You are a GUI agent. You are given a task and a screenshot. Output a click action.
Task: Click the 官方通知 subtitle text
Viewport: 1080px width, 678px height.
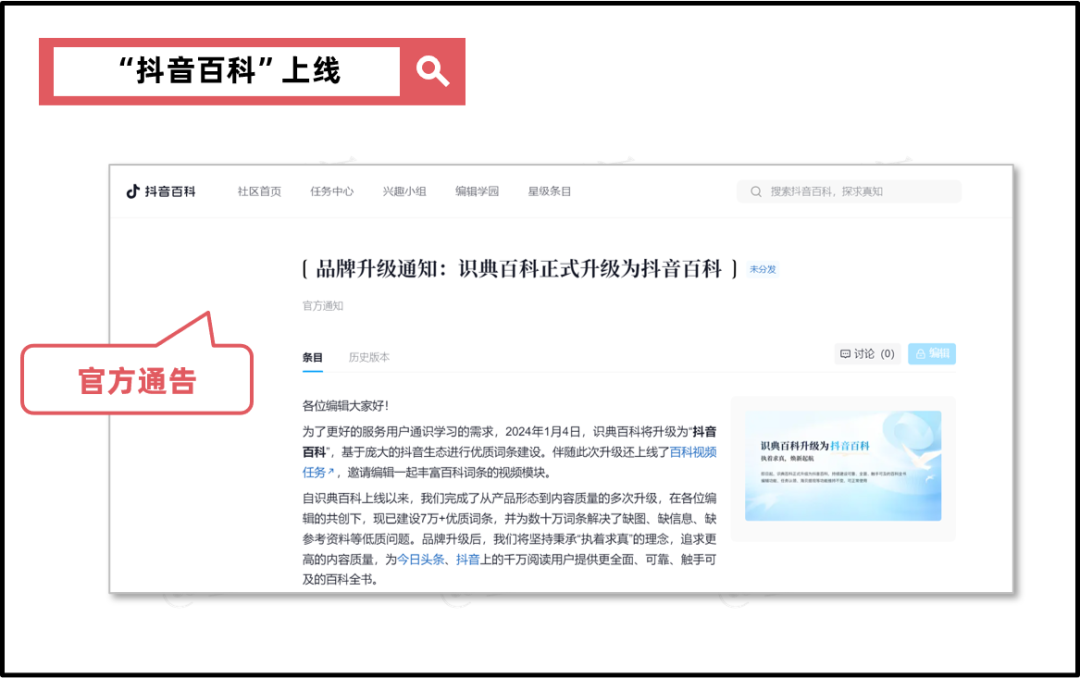click(322, 306)
